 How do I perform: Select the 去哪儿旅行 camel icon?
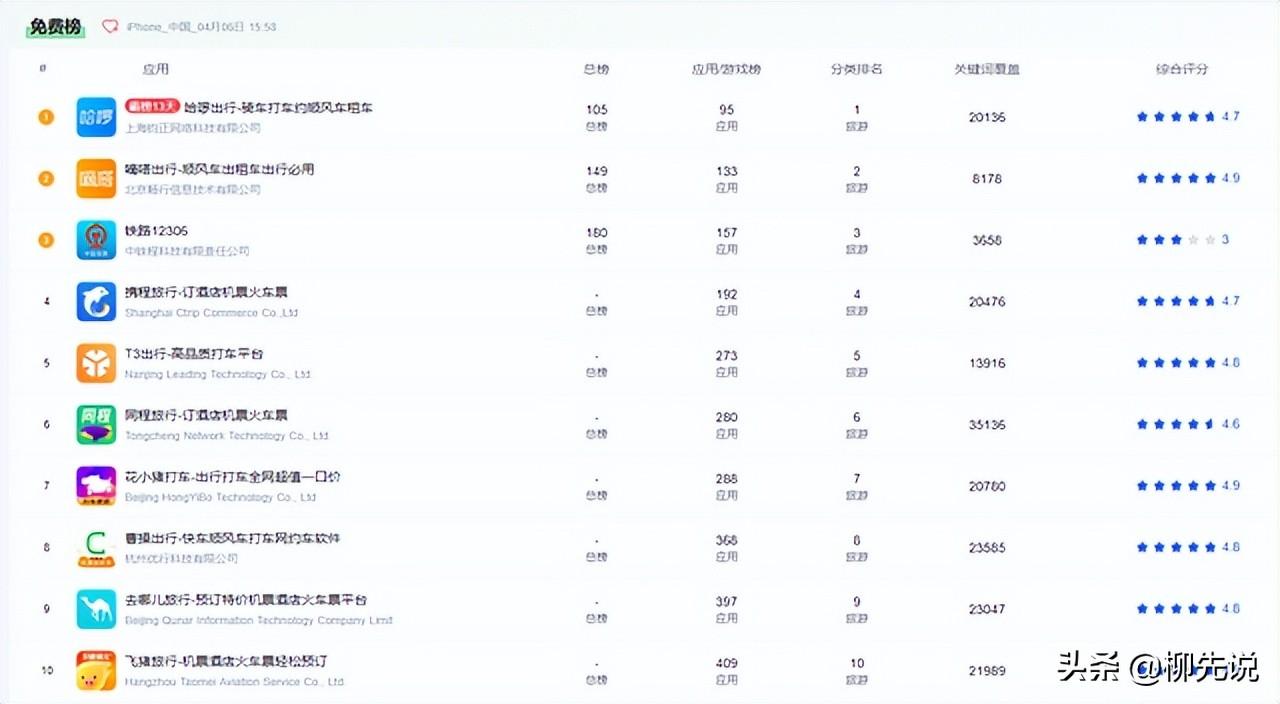(96, 609)
